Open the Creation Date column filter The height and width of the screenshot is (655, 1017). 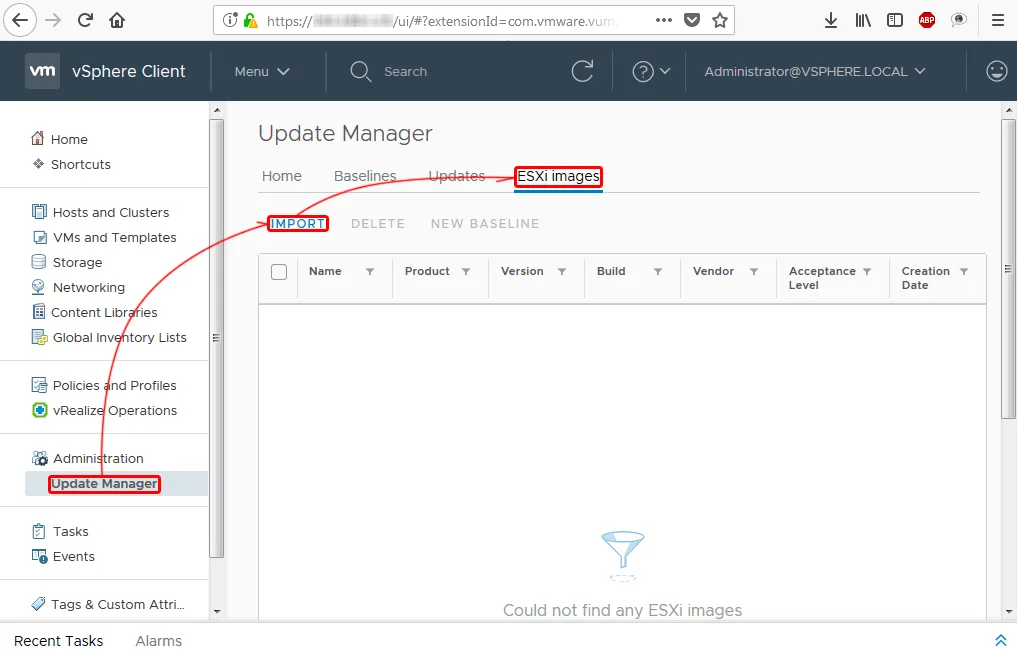[964, 272]
